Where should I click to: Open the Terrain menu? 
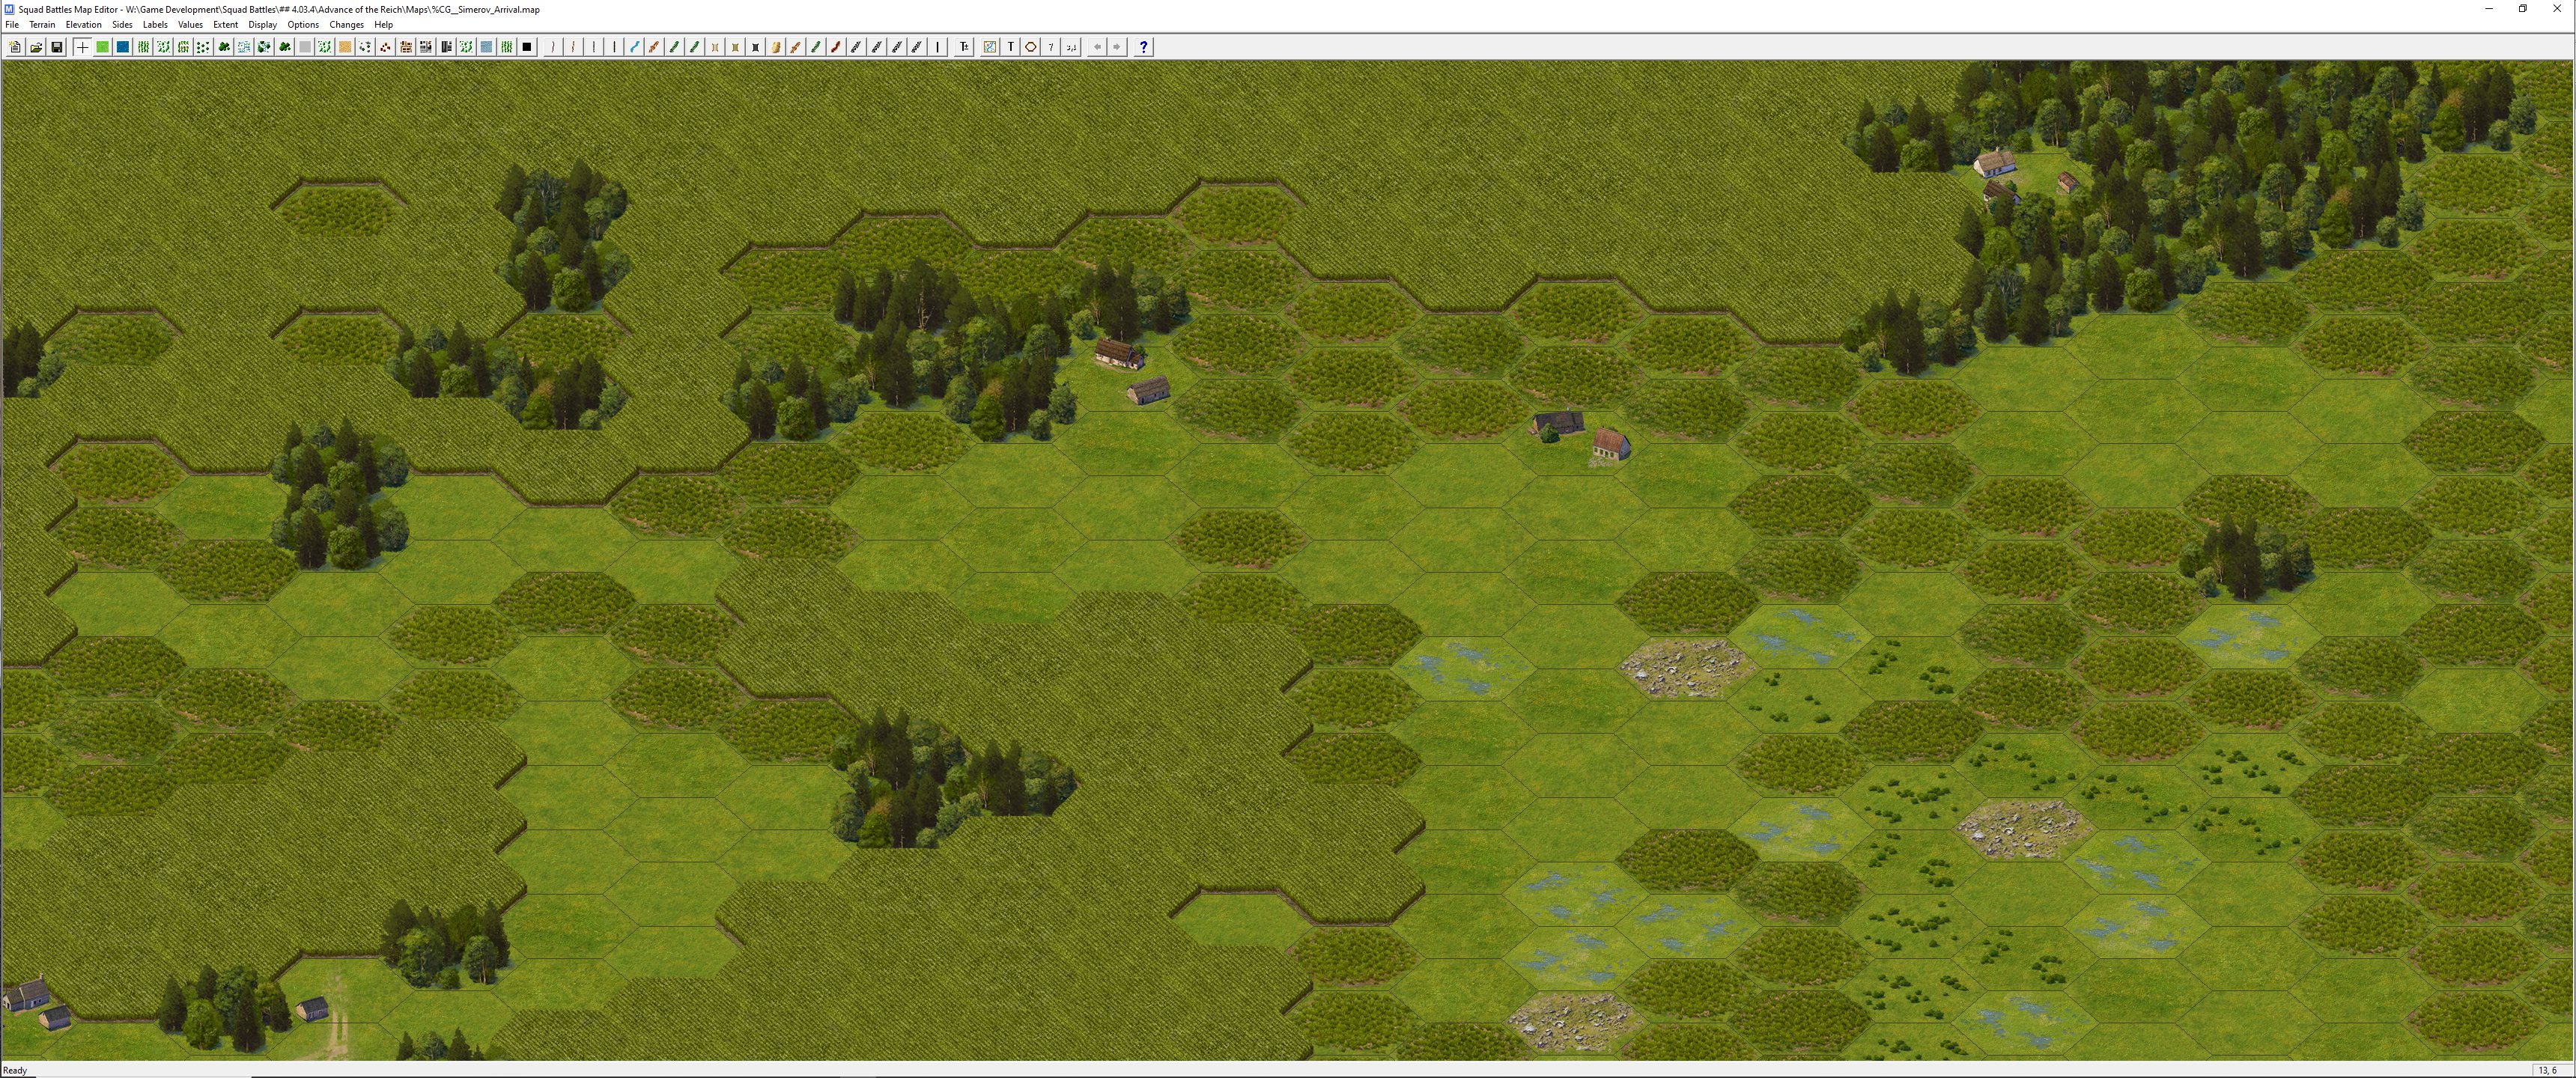pos(42,25)
